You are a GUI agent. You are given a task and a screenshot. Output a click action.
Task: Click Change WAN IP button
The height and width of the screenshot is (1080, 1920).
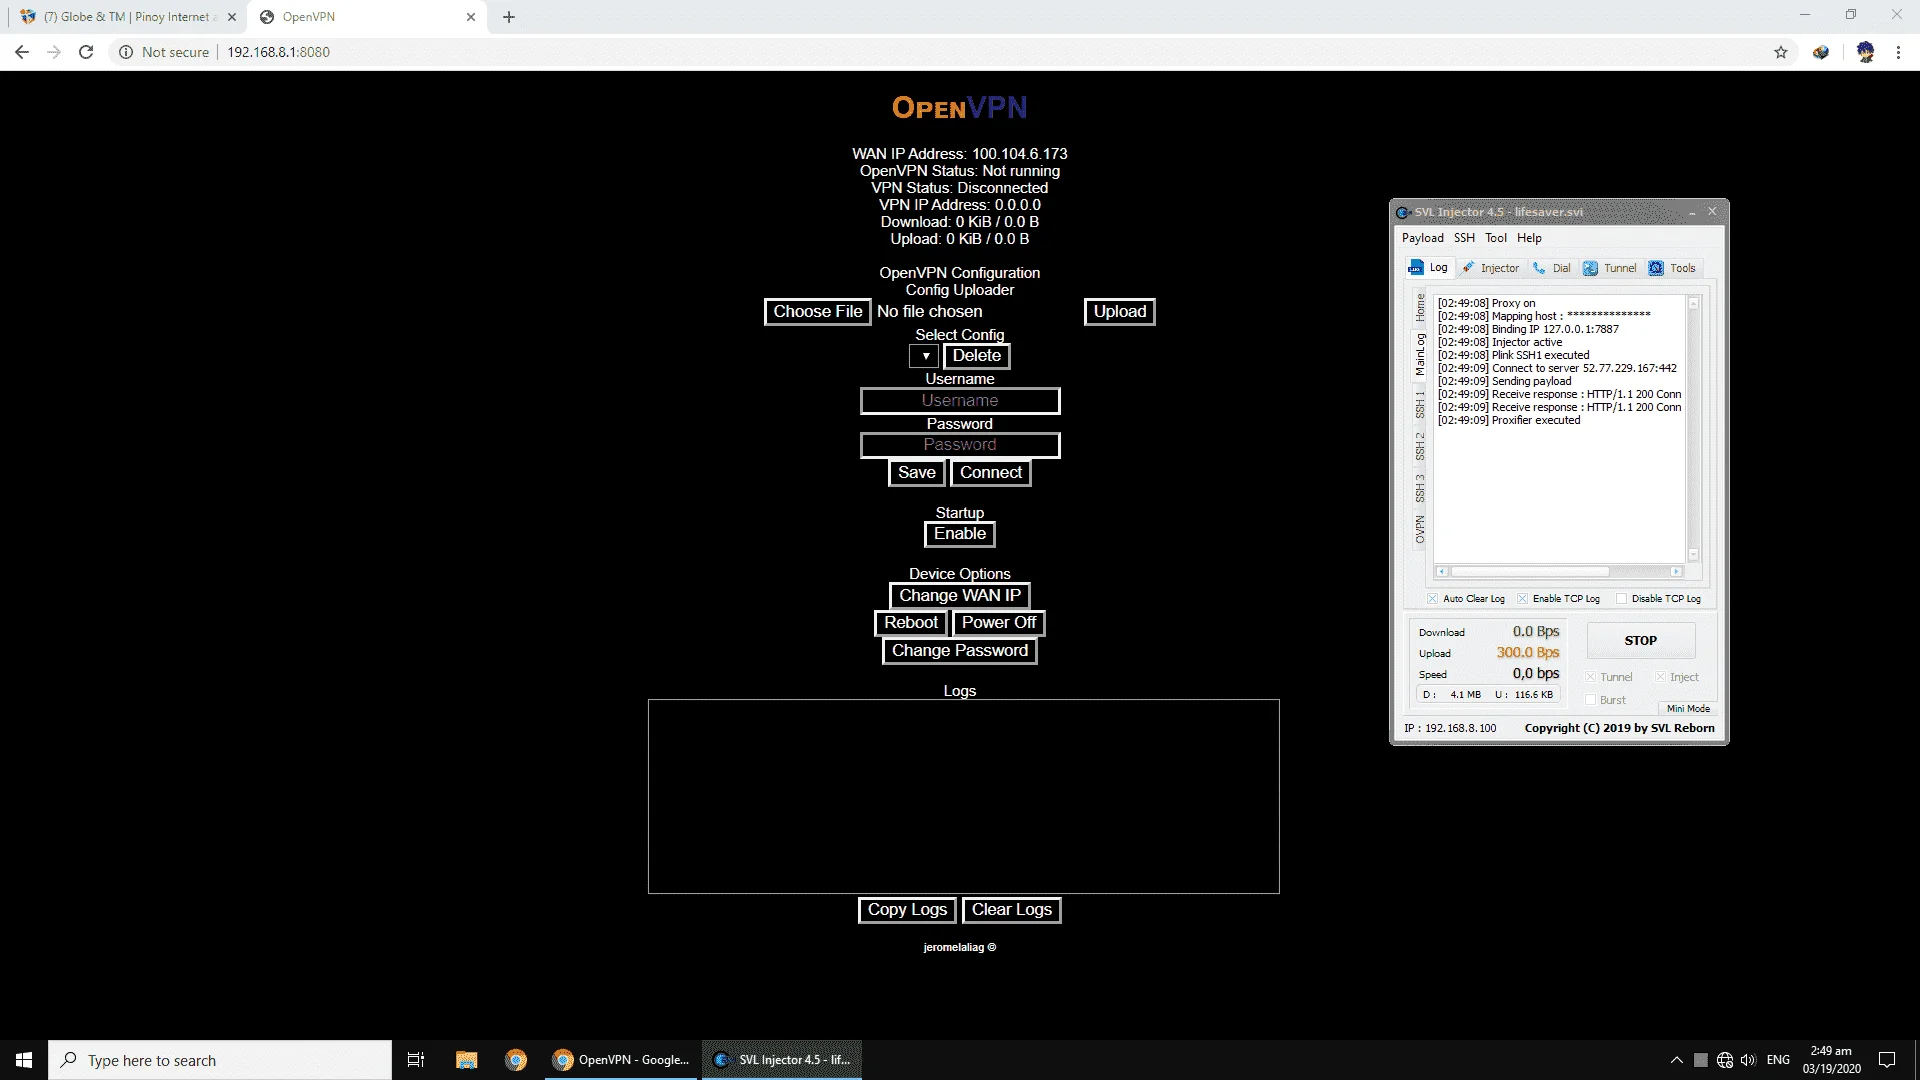pyautogui.click(x=960, y=596)
